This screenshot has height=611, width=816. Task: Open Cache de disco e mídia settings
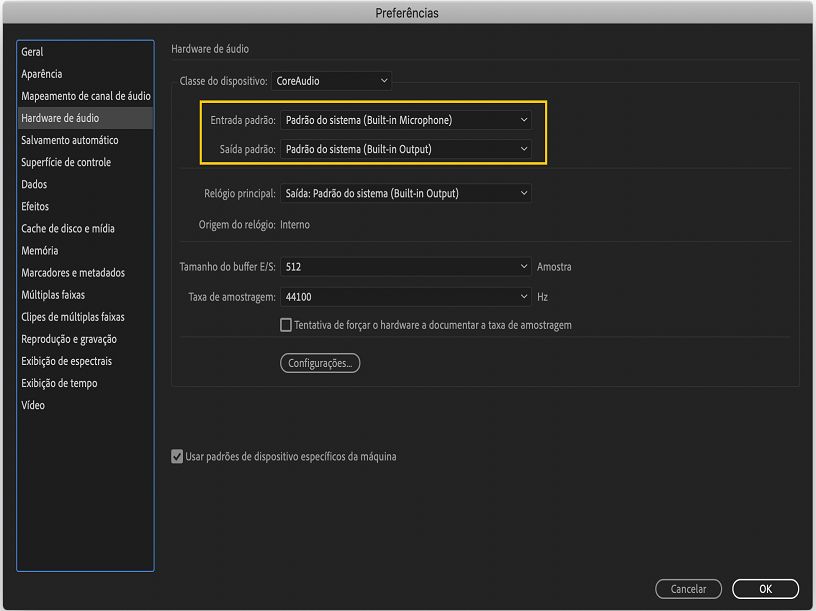[x=68, y=229]
